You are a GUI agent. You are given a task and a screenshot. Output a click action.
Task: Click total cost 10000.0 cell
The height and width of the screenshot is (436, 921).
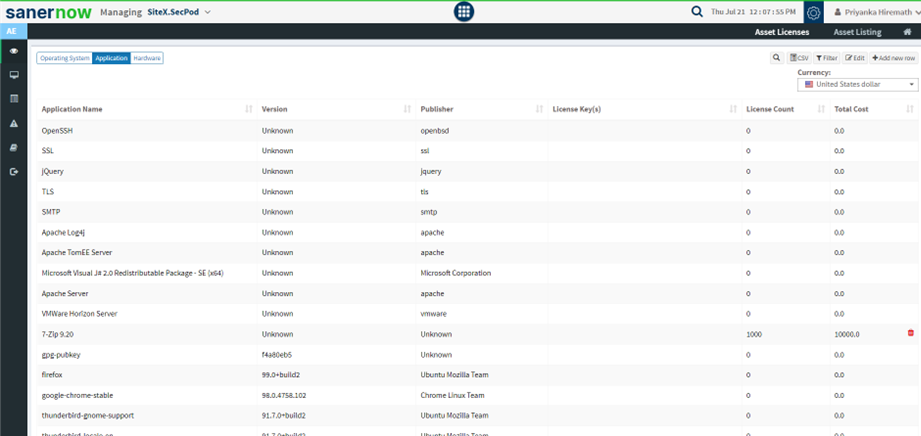tap(847, 334)
